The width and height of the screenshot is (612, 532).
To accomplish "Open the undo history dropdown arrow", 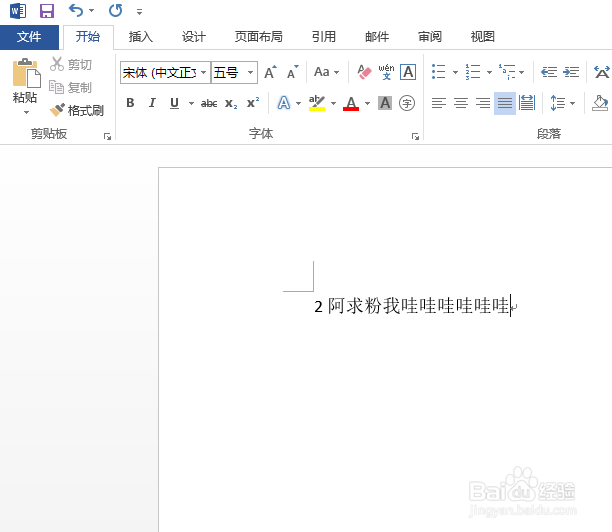I will pos(92,11).
